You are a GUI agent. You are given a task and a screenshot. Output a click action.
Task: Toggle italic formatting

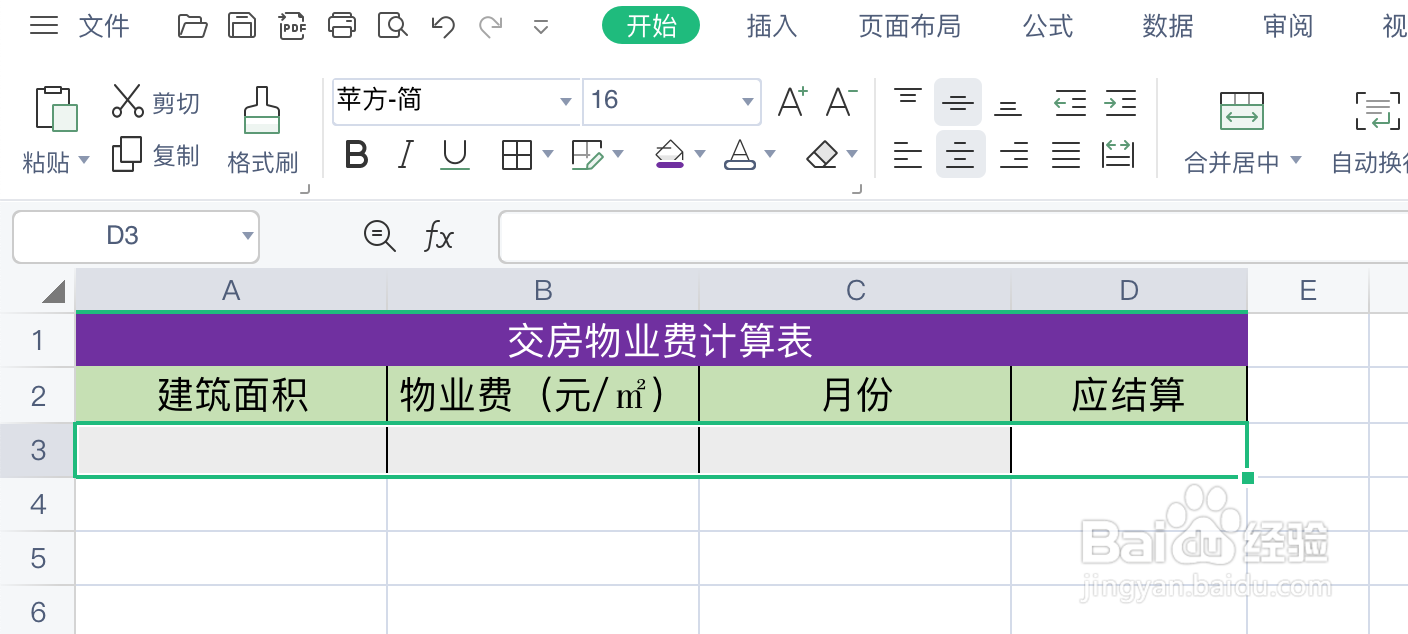pyautogui.click(x=405, y=154)
